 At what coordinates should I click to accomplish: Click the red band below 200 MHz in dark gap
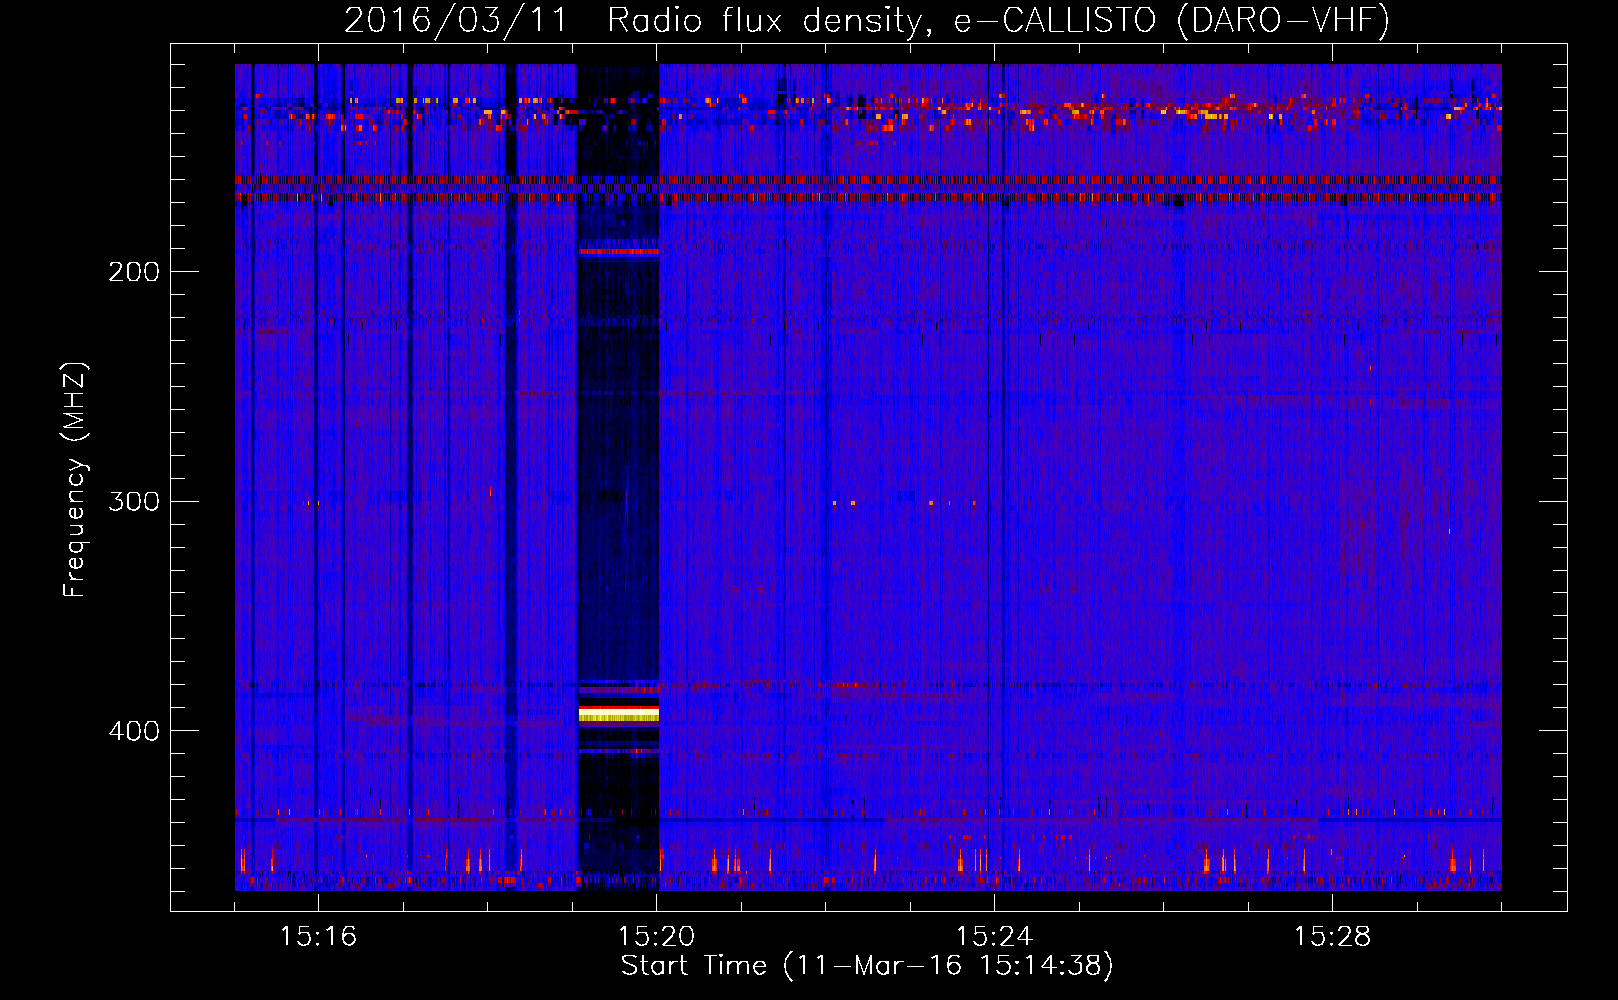[619, 251]
